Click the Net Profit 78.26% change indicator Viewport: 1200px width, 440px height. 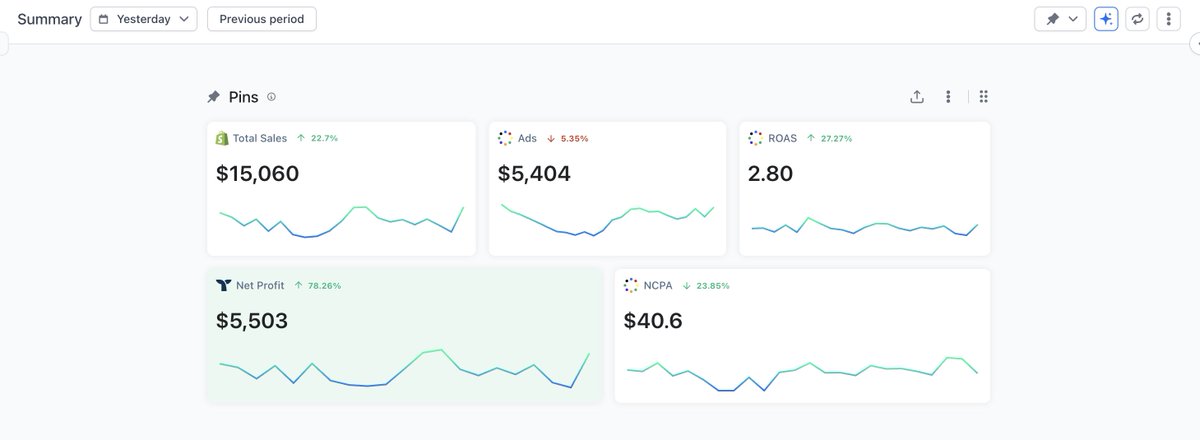point(317,285)
